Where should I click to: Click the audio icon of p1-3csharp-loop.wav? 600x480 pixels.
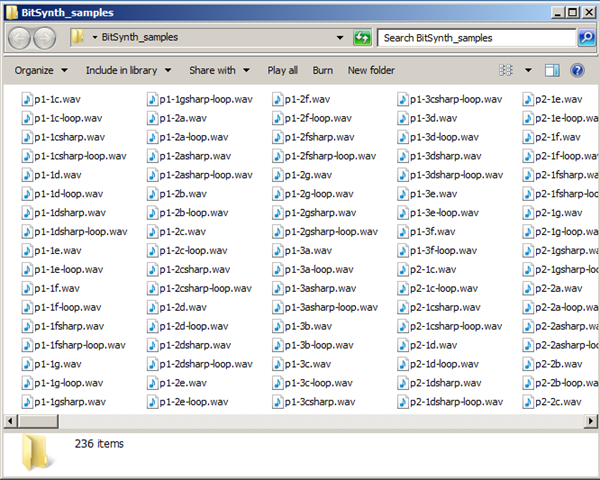pyautogui.click(x=403, y=99)
